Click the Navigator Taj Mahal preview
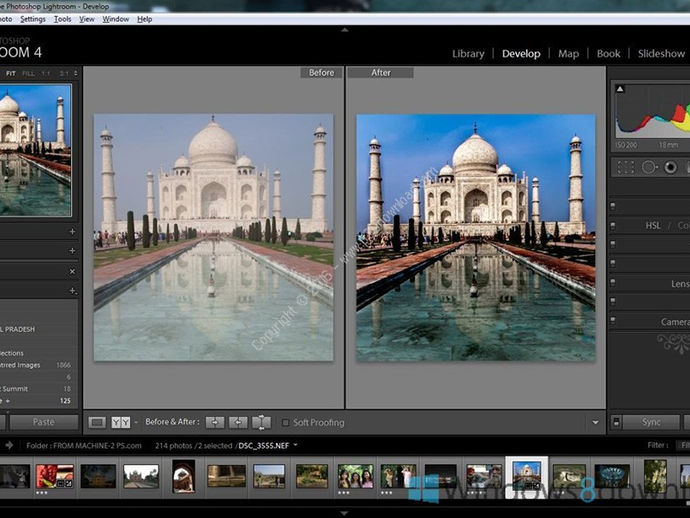This screenshot has height=518, width=690. [35, 150]
